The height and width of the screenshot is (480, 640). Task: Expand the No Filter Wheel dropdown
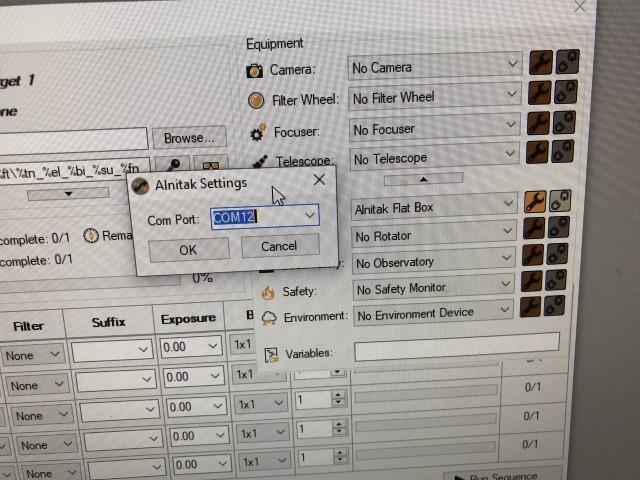coord(512,94)
